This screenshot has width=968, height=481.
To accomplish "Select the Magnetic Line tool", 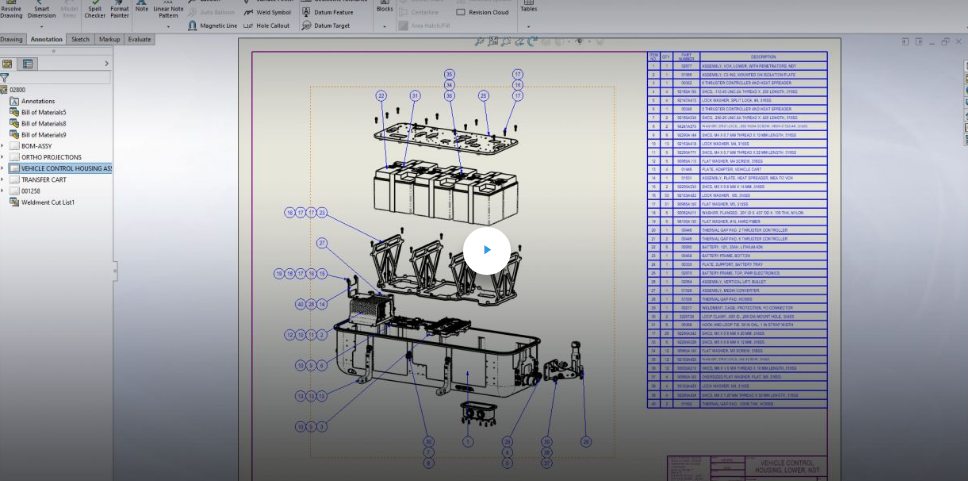I will (212, 26).
